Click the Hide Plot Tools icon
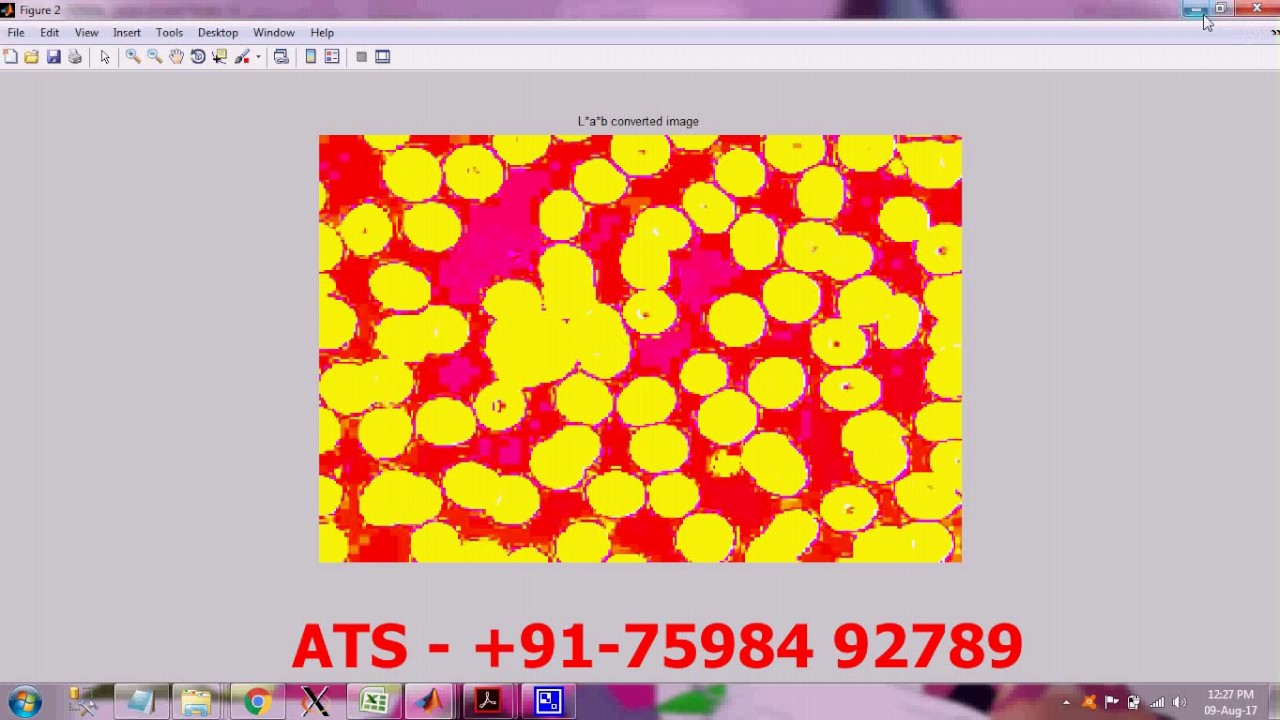The image size is (1280, 720). [361, 57]
